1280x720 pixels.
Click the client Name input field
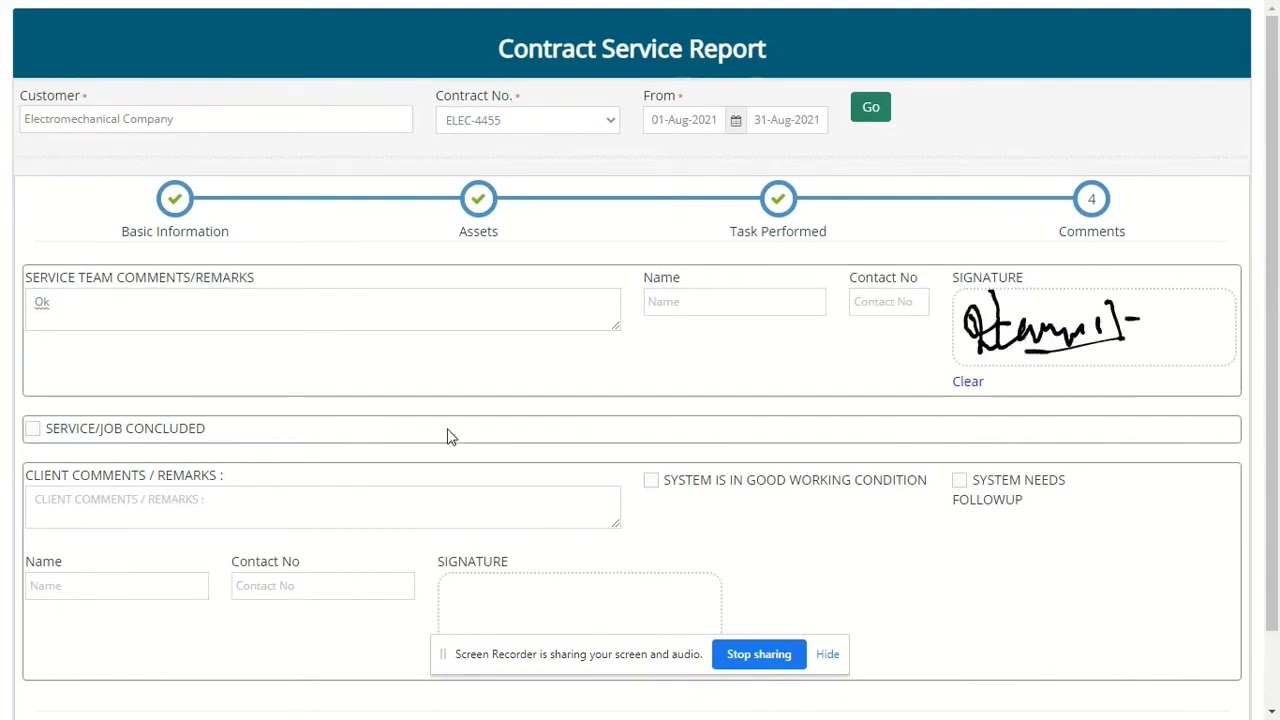tap(117, 586)
